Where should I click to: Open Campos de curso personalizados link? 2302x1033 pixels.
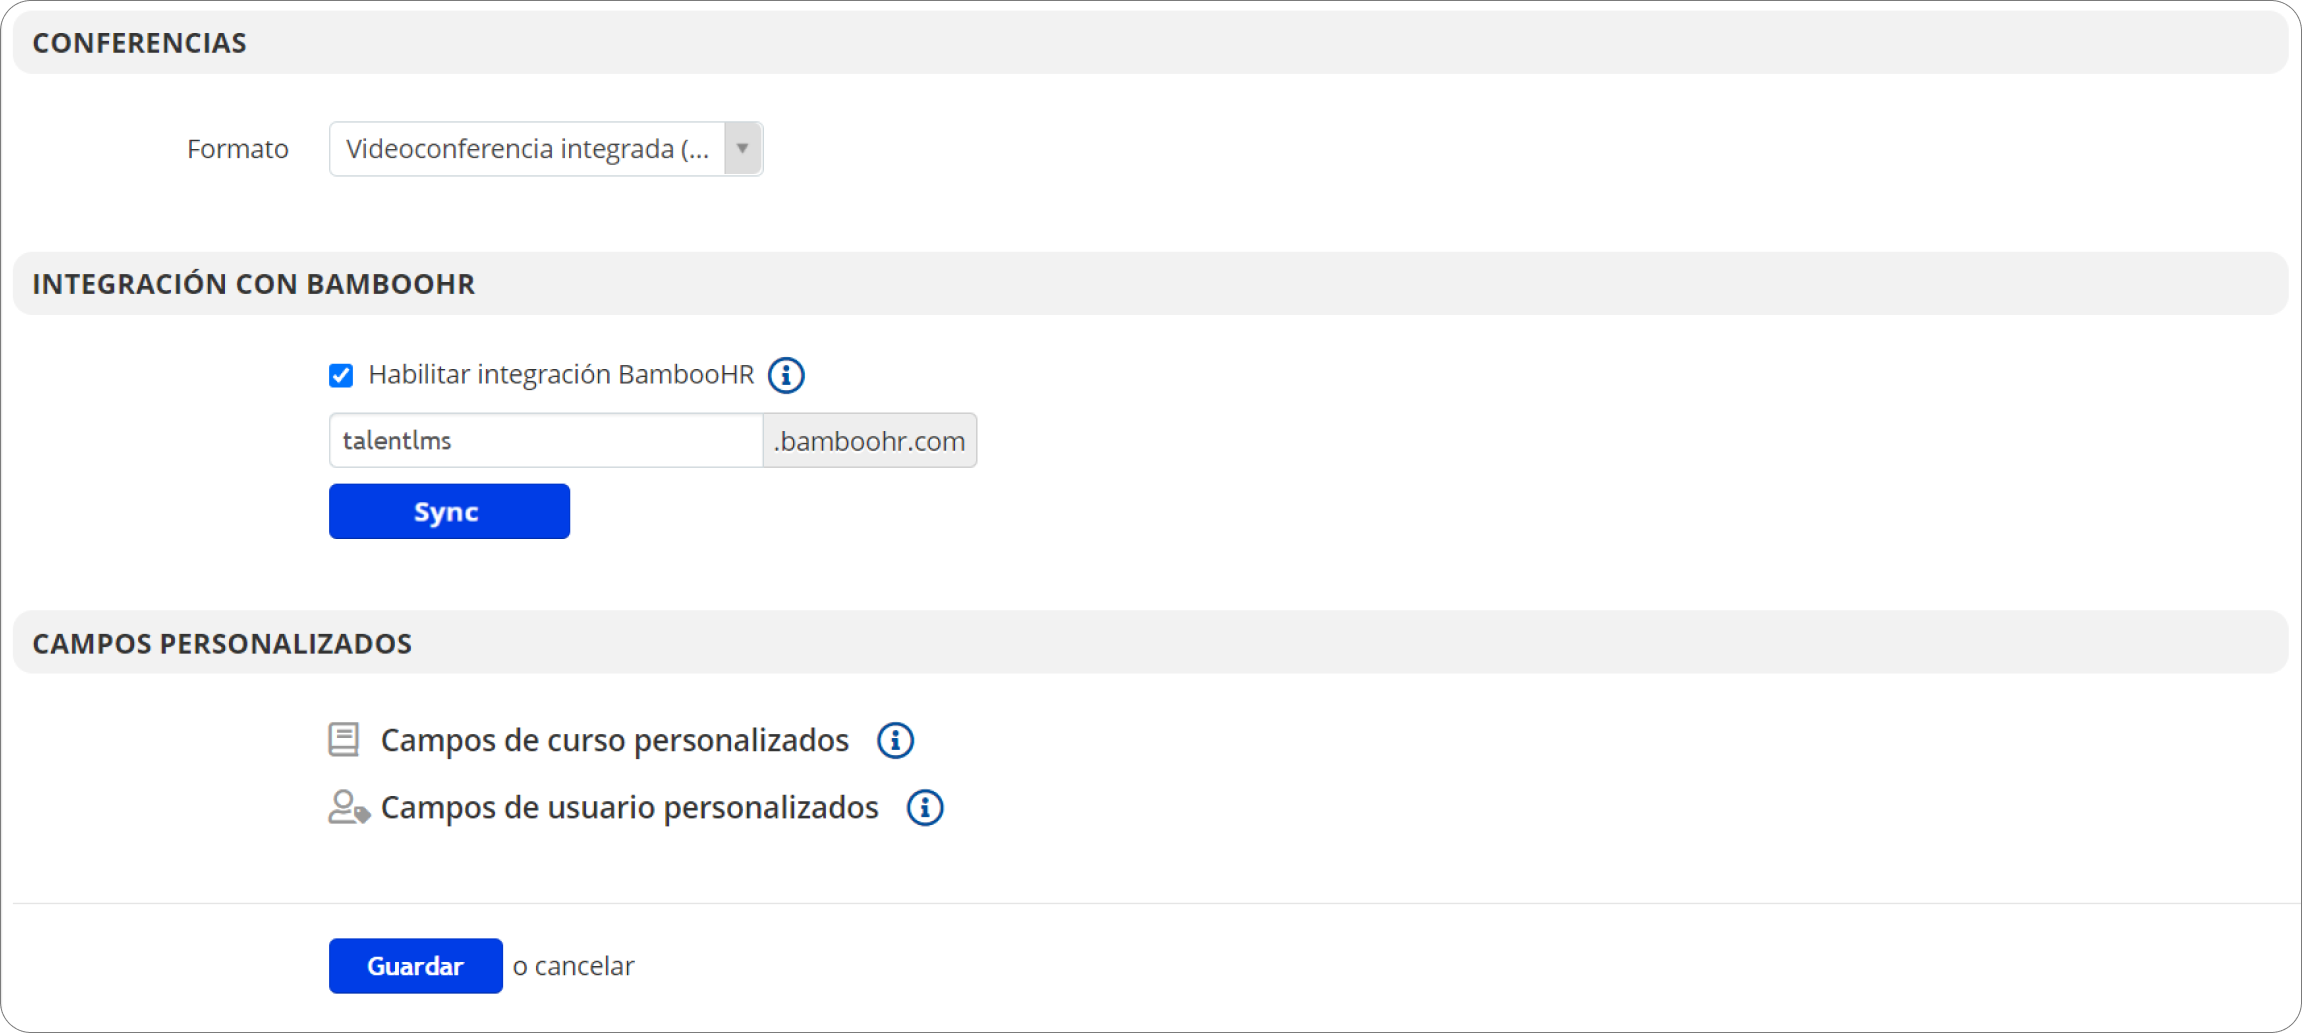614,741
